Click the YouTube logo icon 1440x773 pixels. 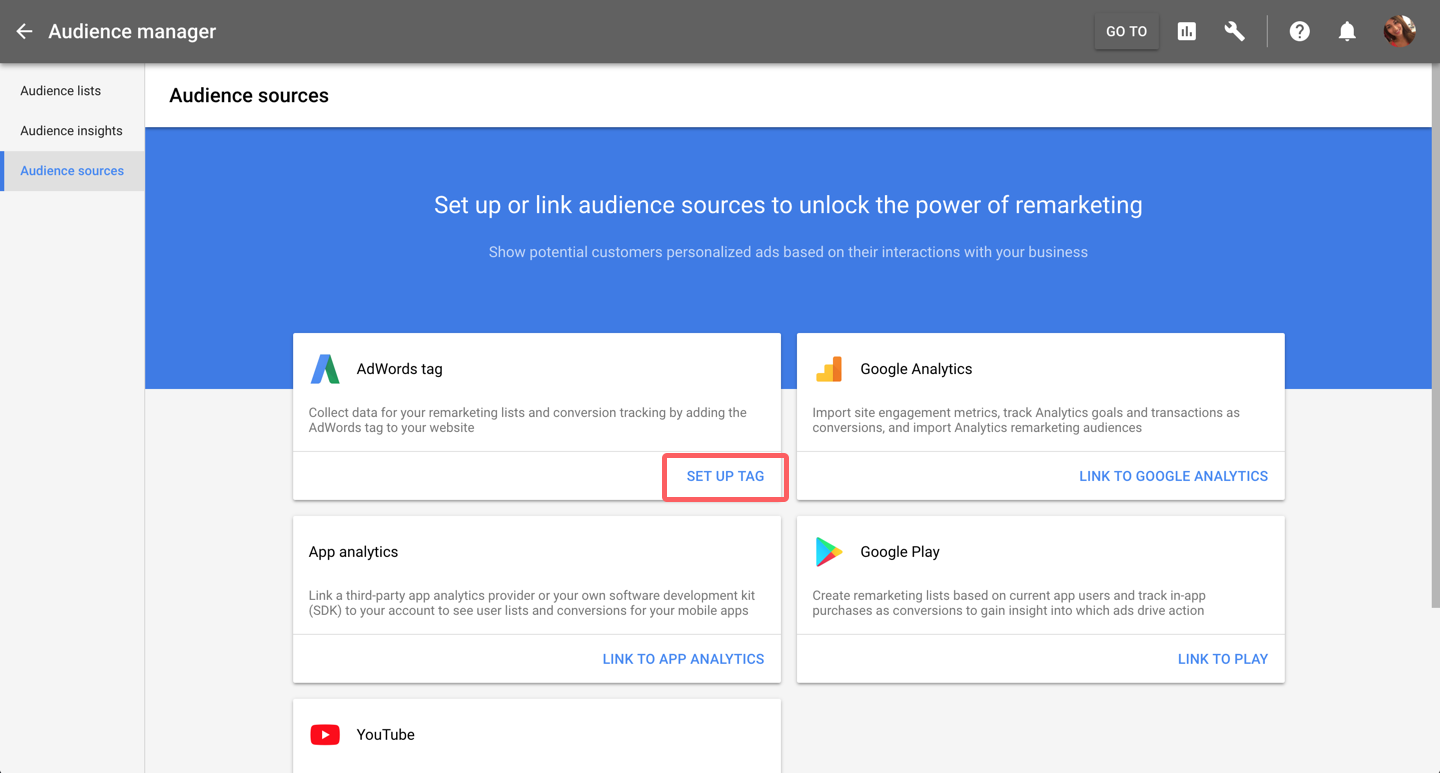(325, 735)
